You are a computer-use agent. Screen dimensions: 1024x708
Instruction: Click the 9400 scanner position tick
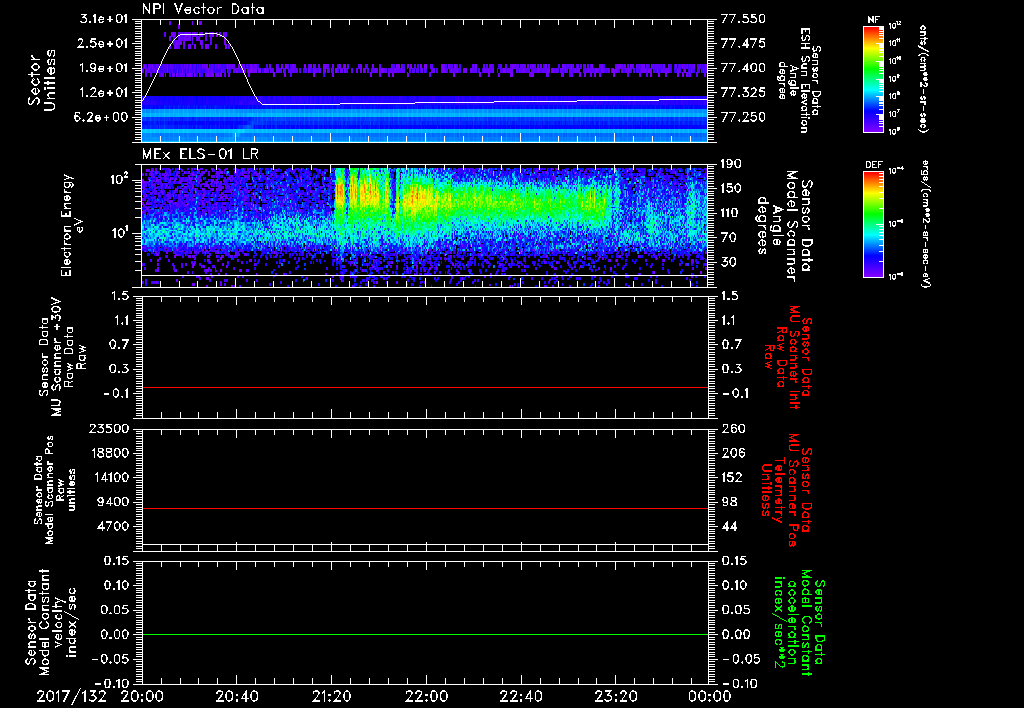click(114, 502)
